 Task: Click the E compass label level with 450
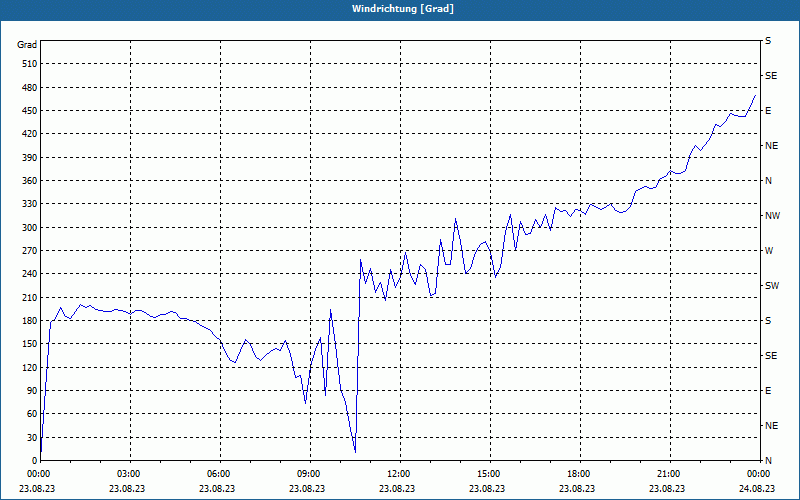(768, 111)
